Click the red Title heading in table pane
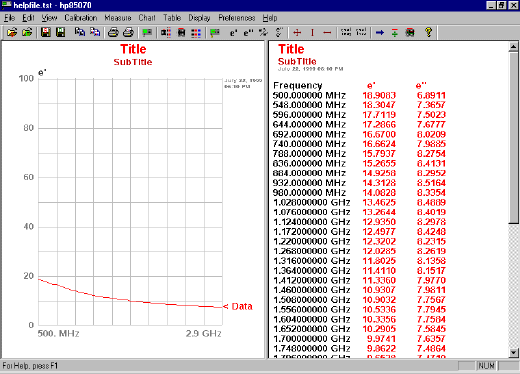 tap(291, 49)
